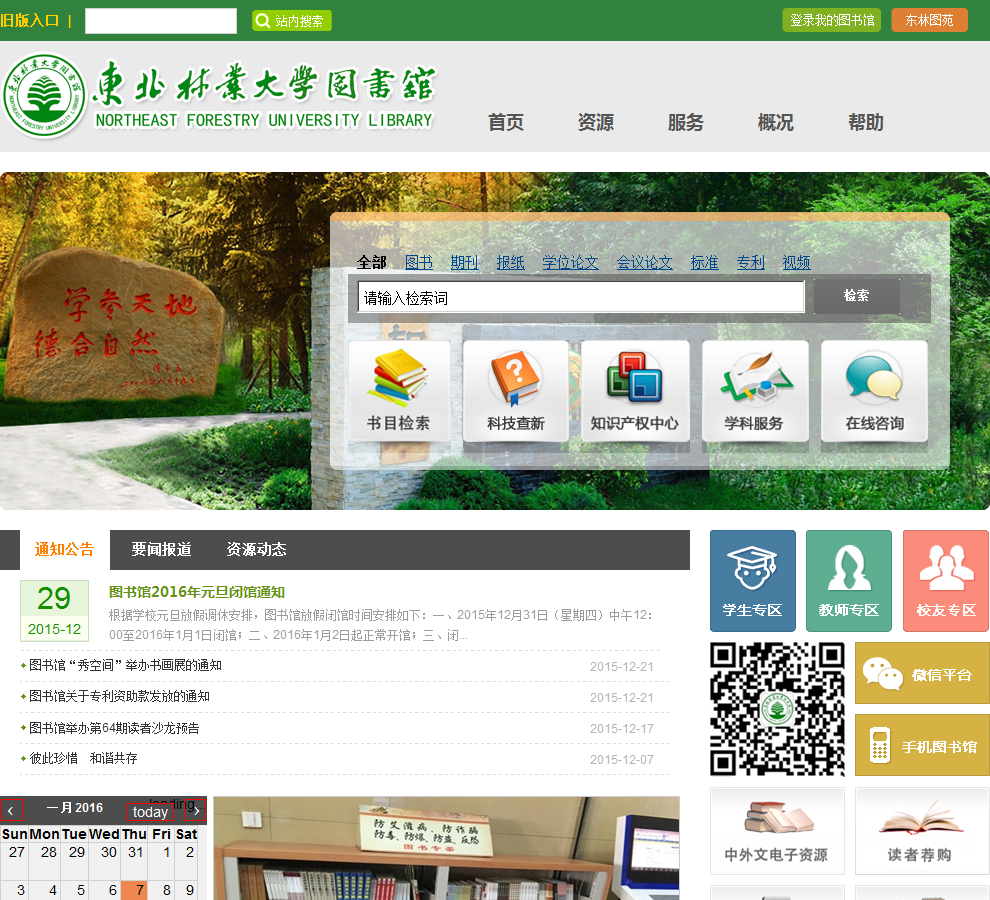Open the 图书馆“秀空间”举办书画展的通知 notice

point(126,665)
